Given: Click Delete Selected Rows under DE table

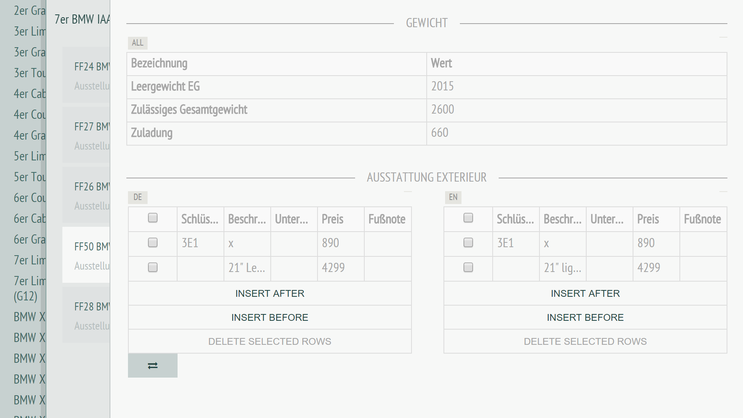Looking at the screenshot, I should coord(269,342).
